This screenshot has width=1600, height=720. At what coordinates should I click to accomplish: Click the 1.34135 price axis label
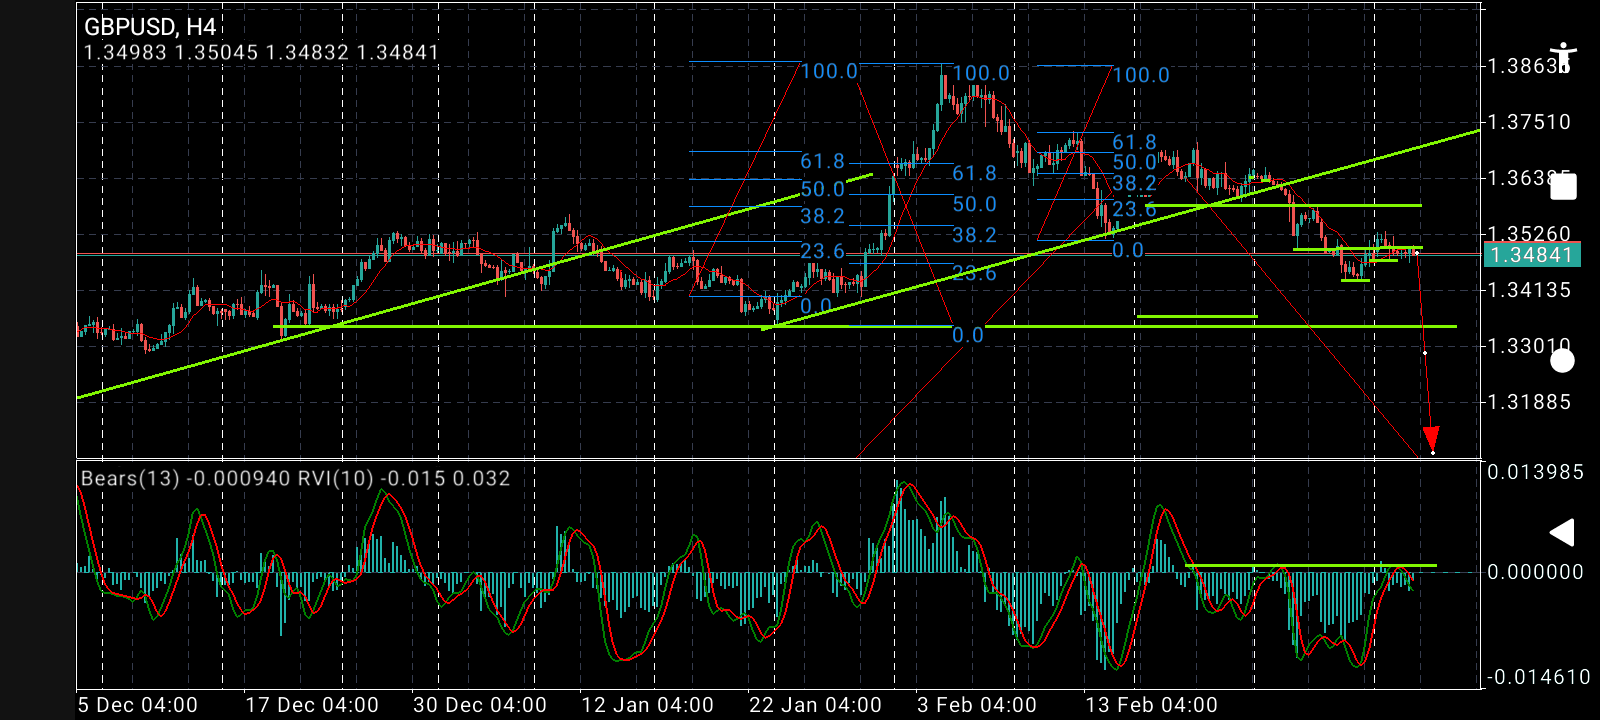[1529, 290]
